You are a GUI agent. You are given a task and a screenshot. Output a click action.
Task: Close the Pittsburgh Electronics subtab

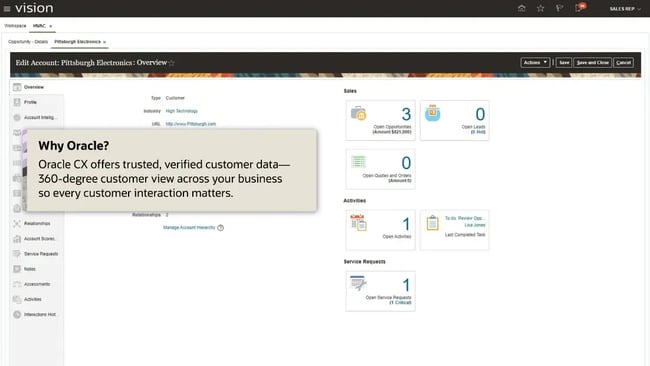click(x=104, y=42)
